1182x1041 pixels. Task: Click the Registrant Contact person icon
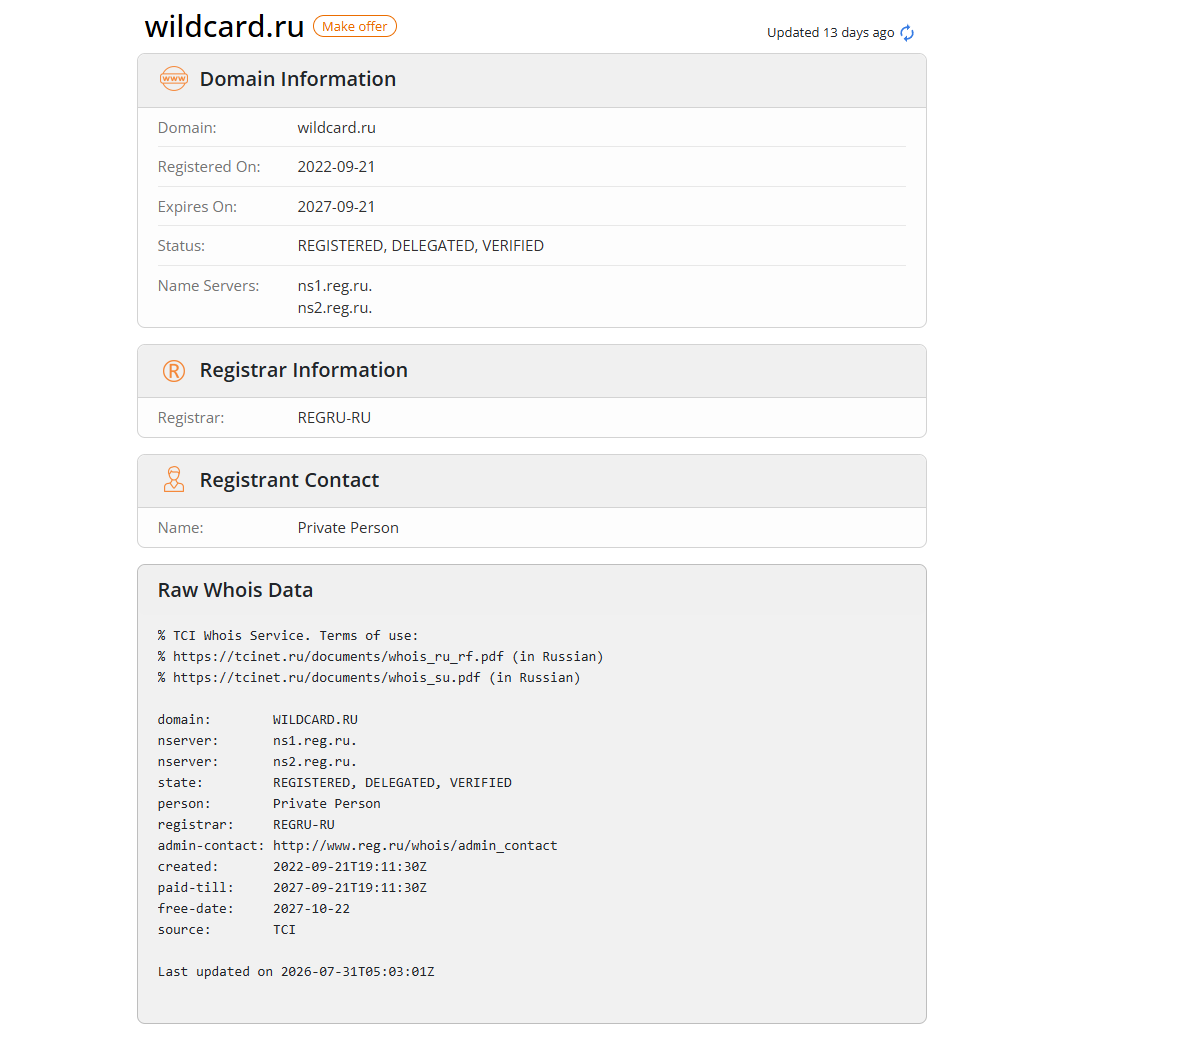point(173,479)
